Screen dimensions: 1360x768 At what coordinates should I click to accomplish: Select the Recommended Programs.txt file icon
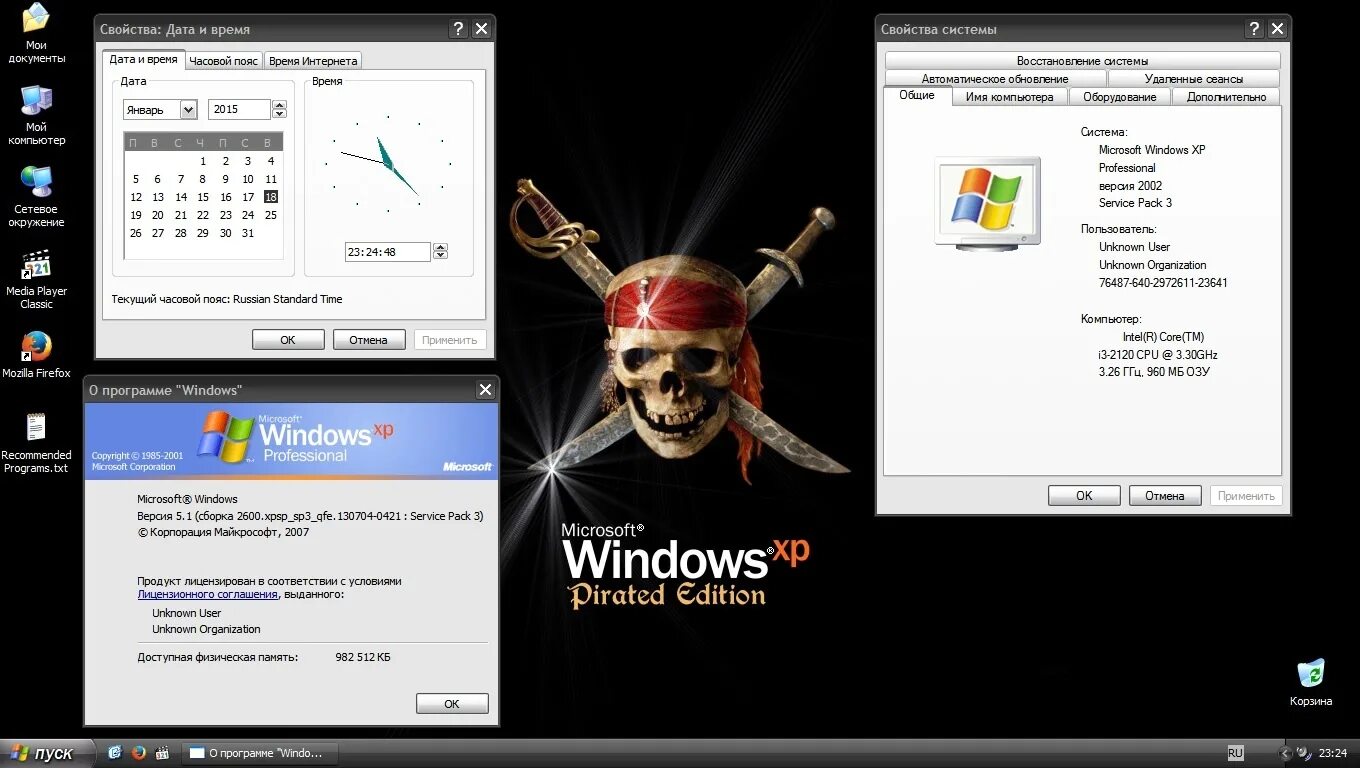point(36,443)
